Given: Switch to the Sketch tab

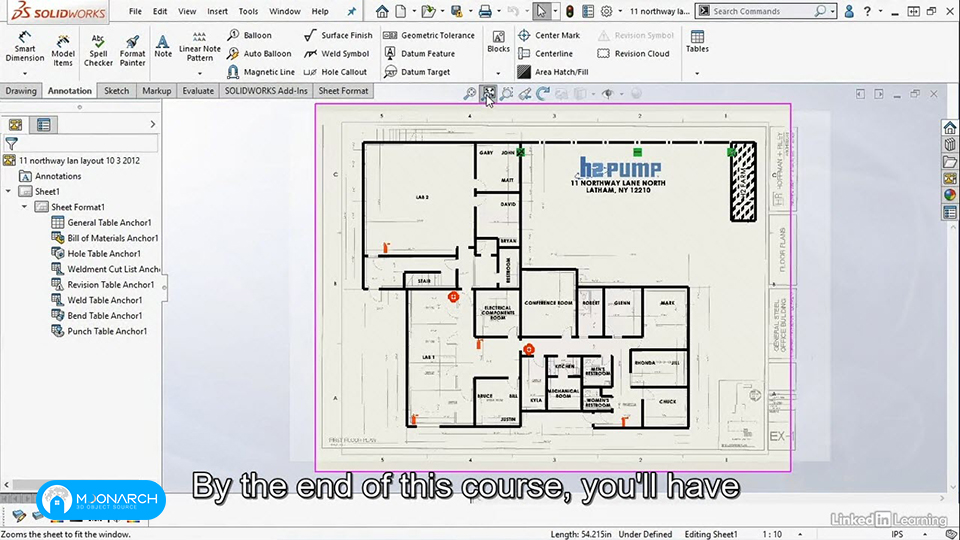Looking at the screenshot, I should 116,91.
